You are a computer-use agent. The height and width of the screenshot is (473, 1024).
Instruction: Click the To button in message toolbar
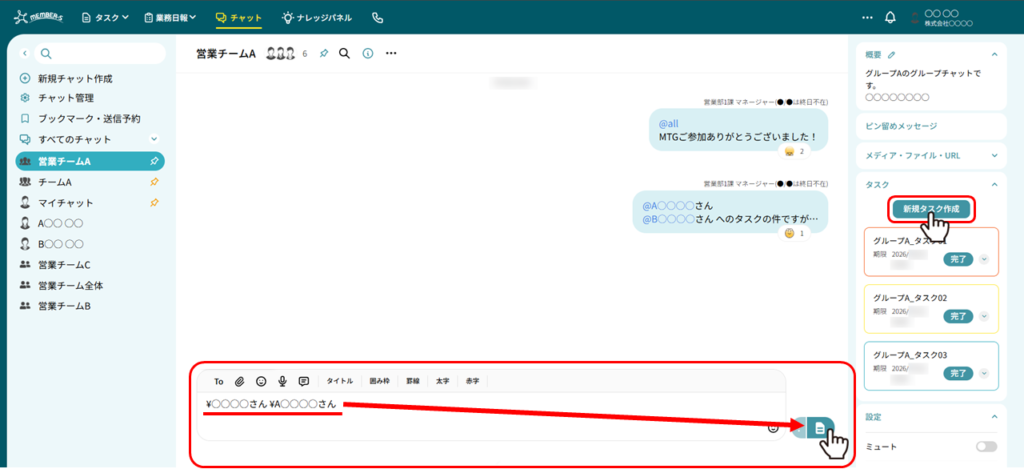pyautogui.click(x=219, y=382)
